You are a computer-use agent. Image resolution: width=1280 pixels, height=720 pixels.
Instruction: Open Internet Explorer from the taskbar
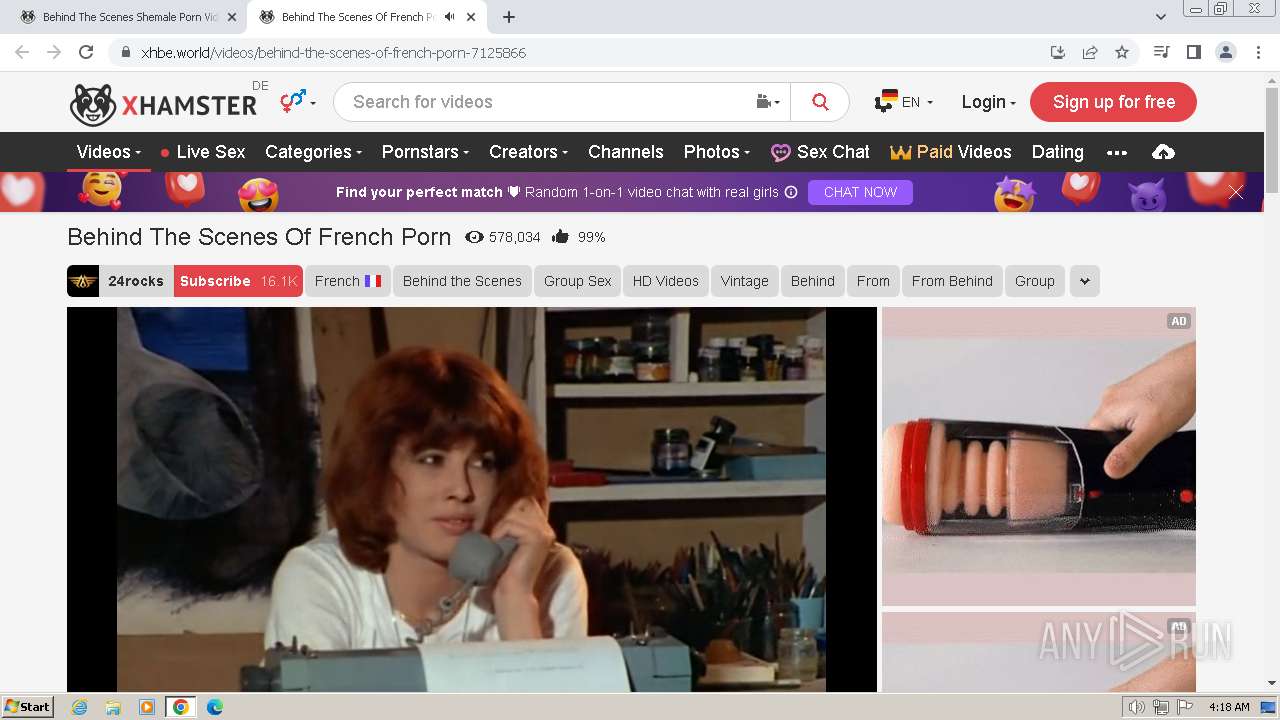79,707
